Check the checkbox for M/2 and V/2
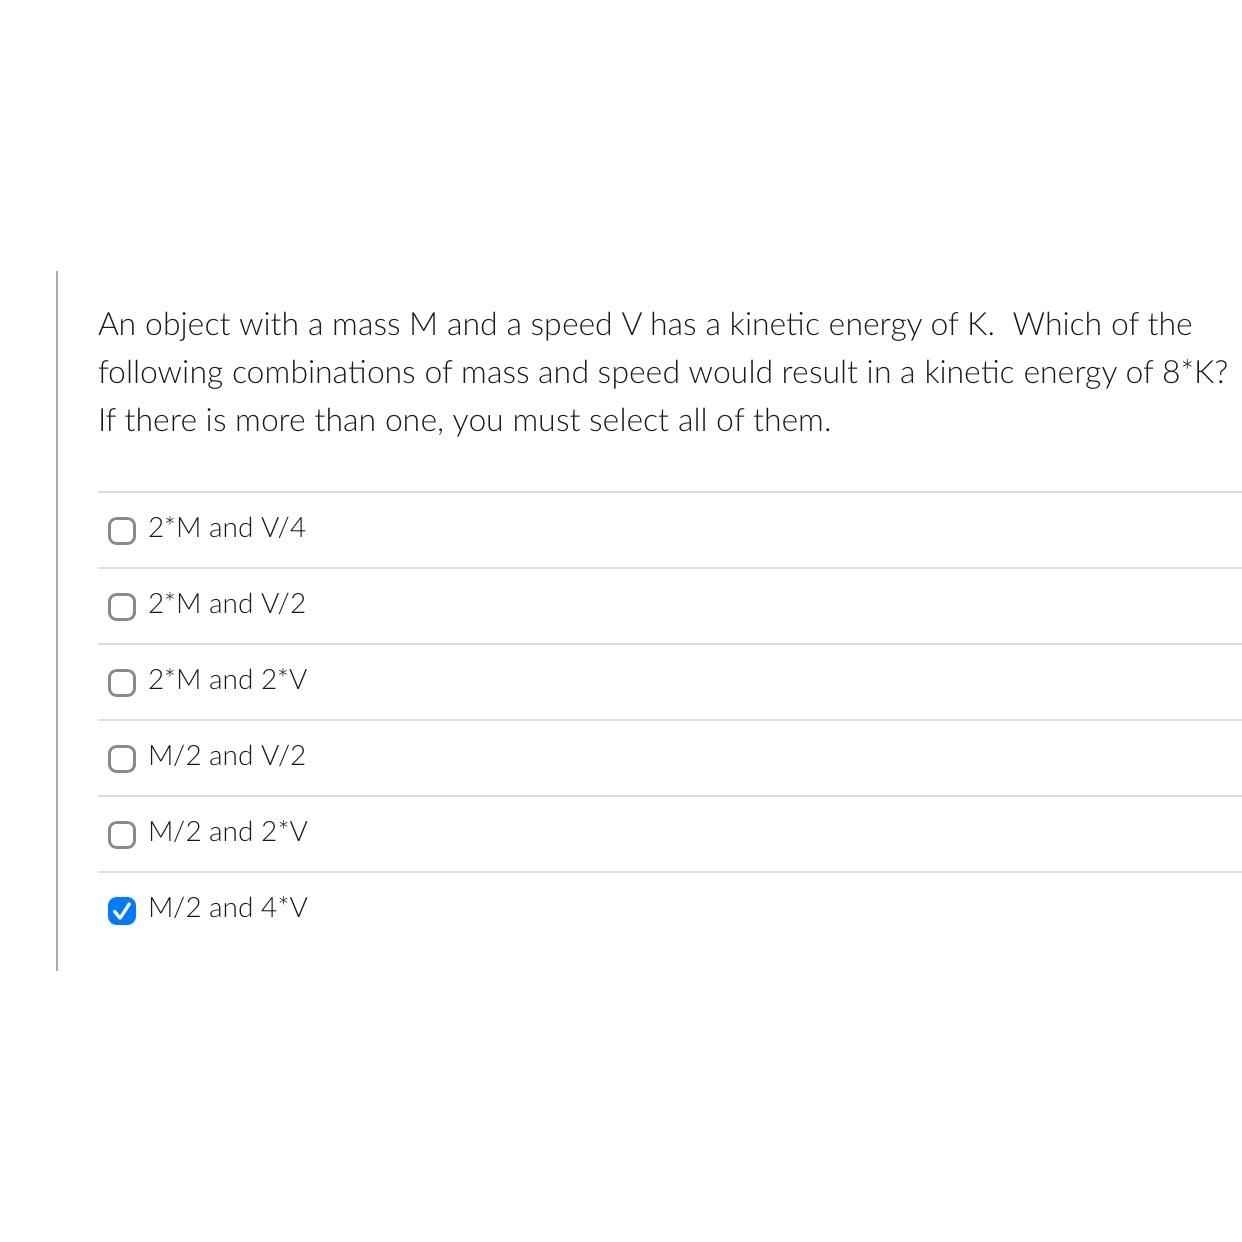This screenshot has height=1242, width=1242. click(x=122, y=758)
